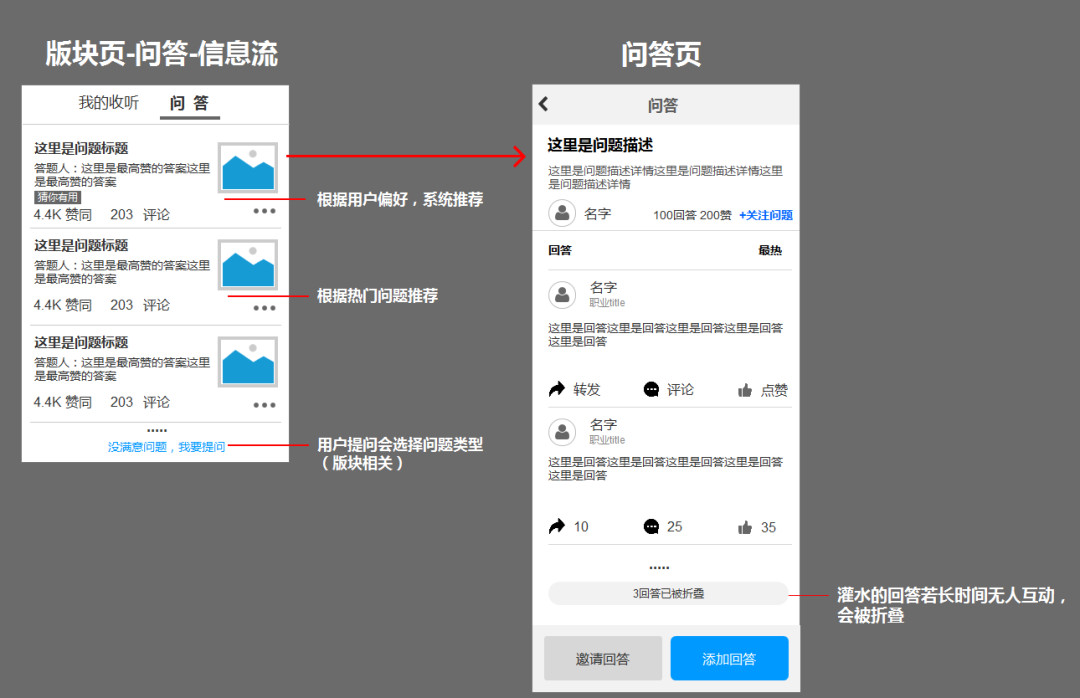Viewport: 1080px width, 698px height.
Task: Click the +关注问题 follow link
Action: tap(765, 215)
